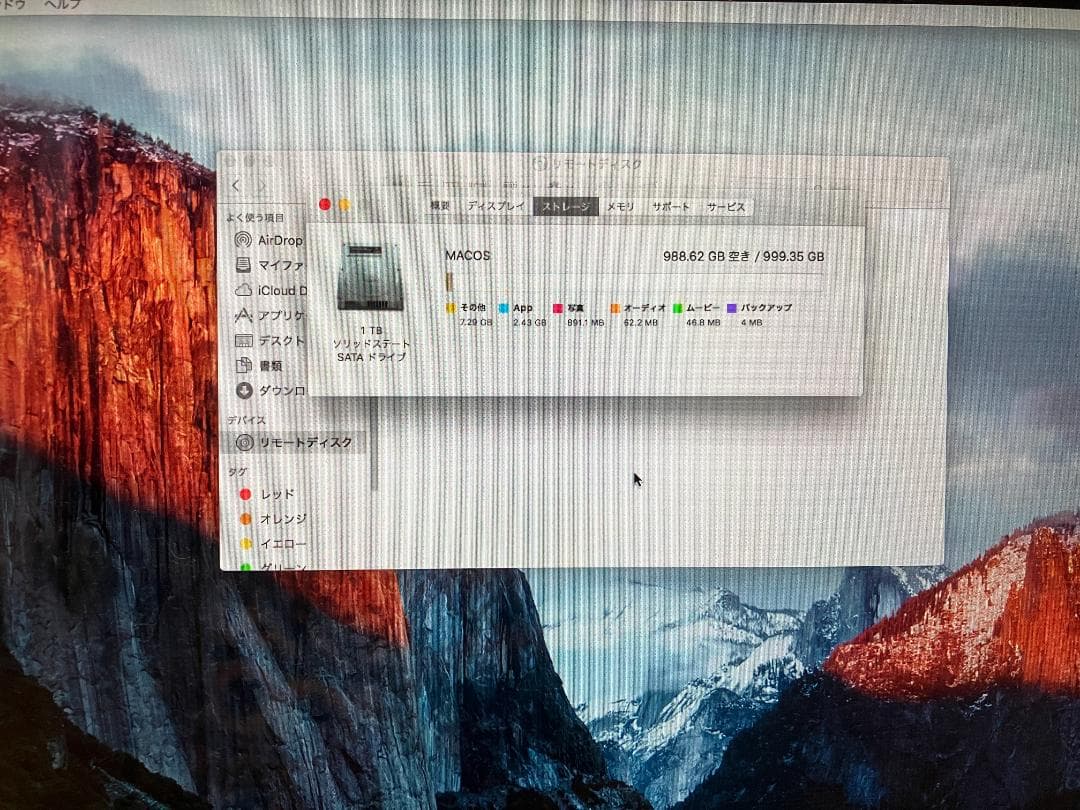
Task: Select the オレンジ tag in the sidebar
Action: click(x=248, y=518)
